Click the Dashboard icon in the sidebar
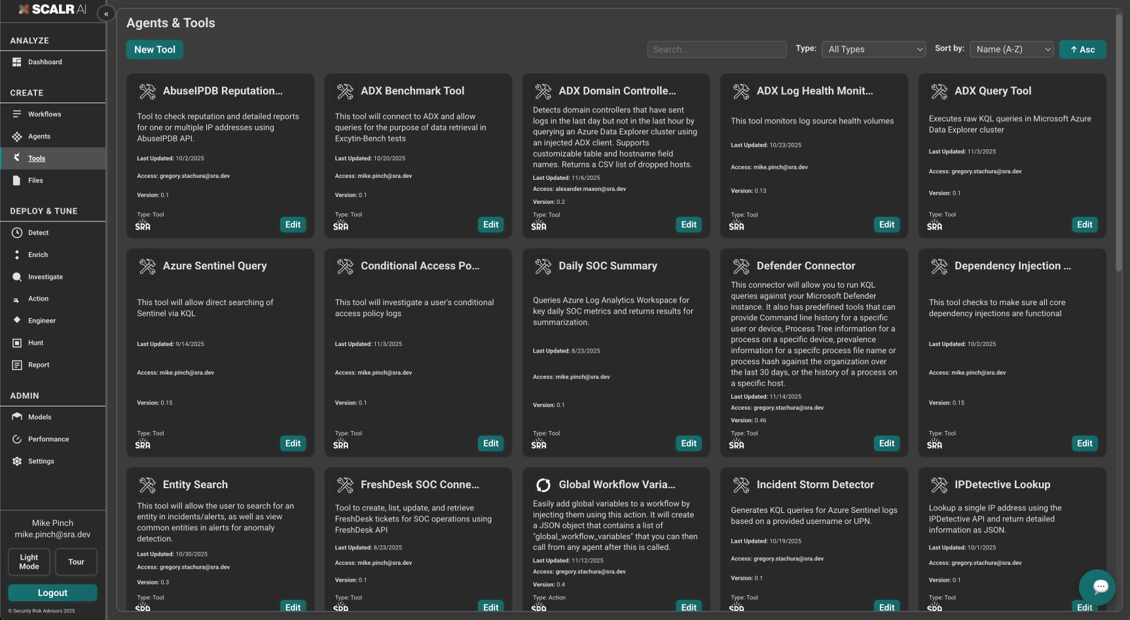 17,62
